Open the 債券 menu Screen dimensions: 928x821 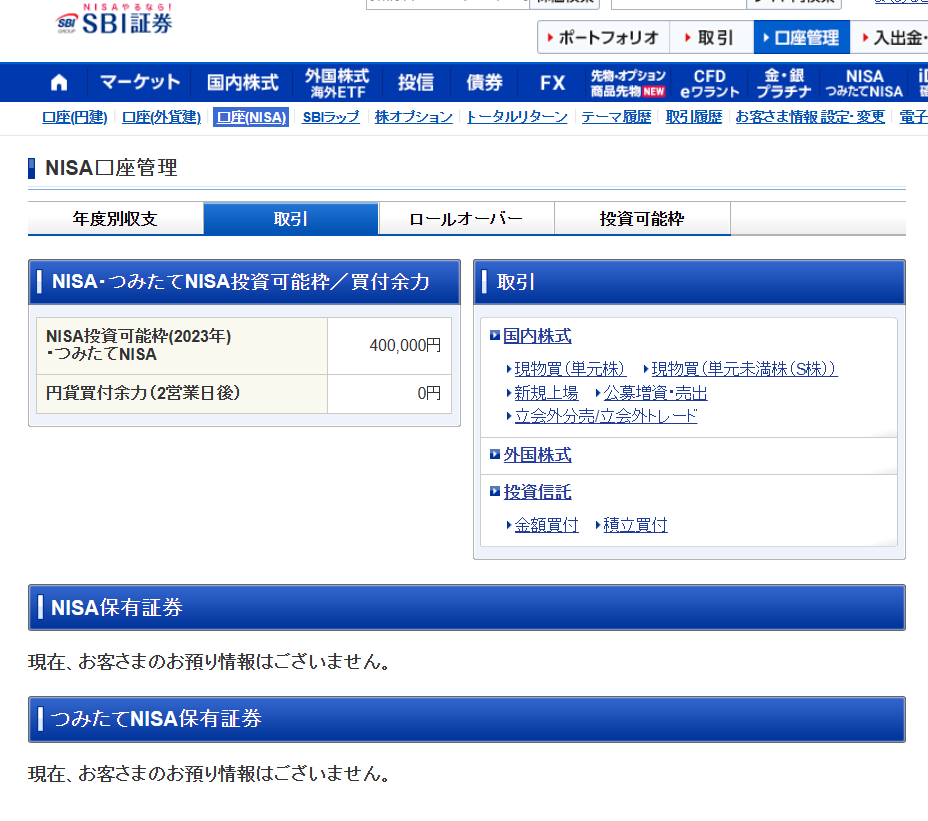484,82
